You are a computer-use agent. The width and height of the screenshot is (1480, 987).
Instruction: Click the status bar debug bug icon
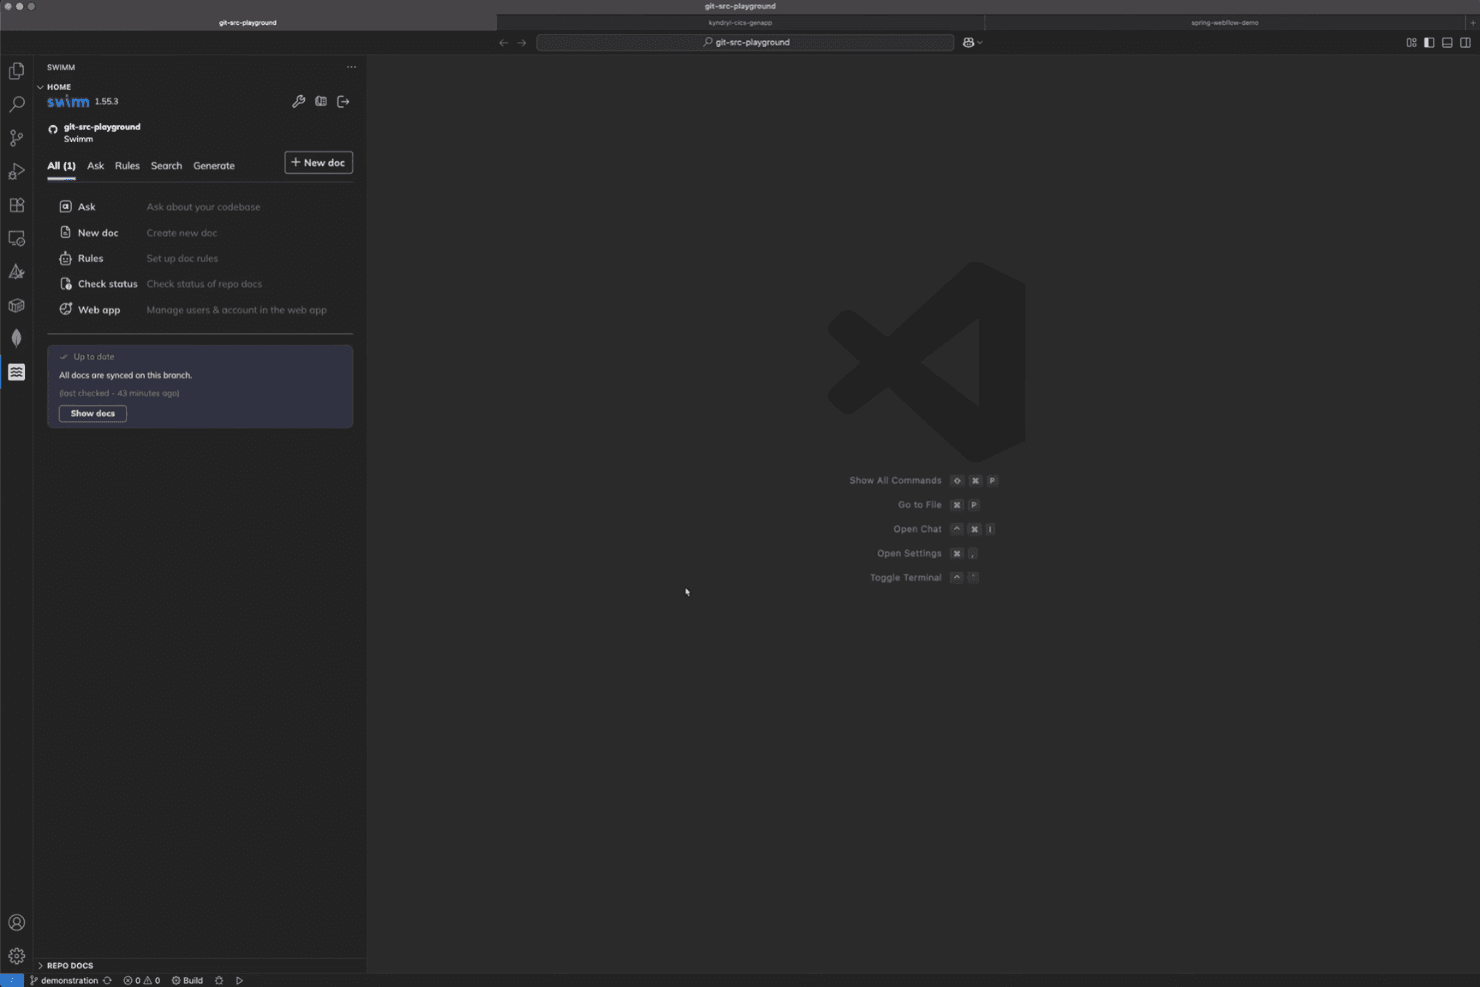[219, 980]
